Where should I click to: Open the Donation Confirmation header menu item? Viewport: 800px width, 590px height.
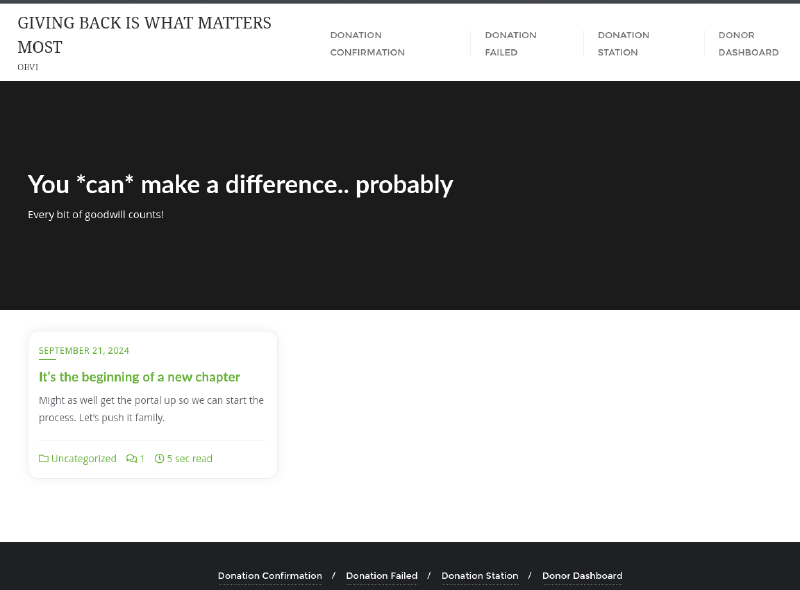click(x=367, y=44)
